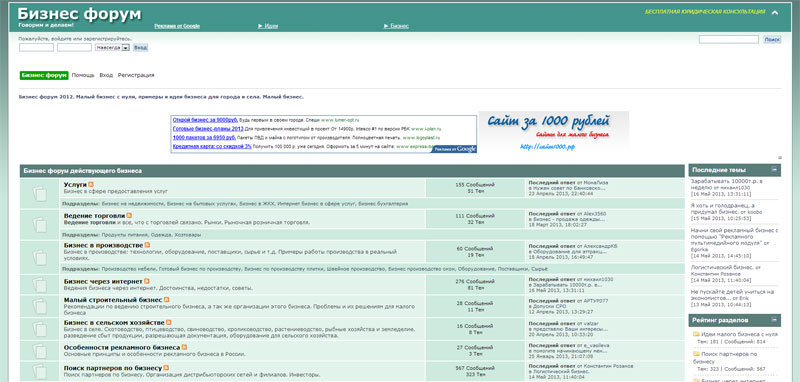Open the RSS feed icon beside Бизнес в производстве
The width and height of the screenshot is (800, 382).
[x=147, y=245]
